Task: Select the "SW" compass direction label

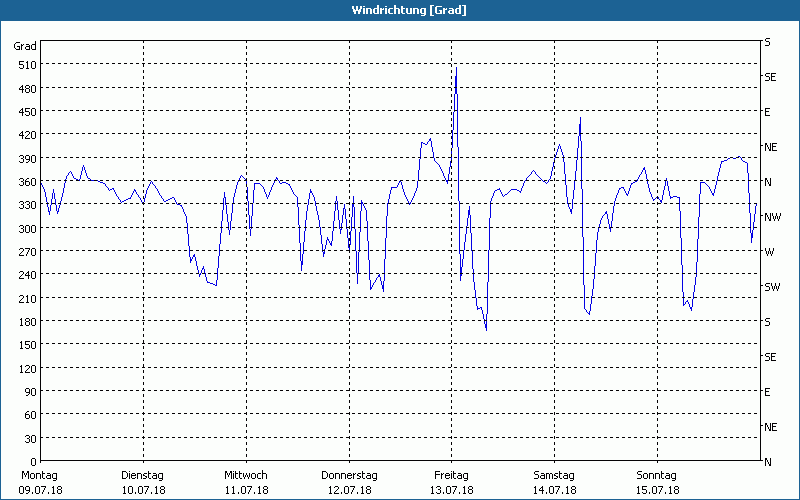Action: 772,287
